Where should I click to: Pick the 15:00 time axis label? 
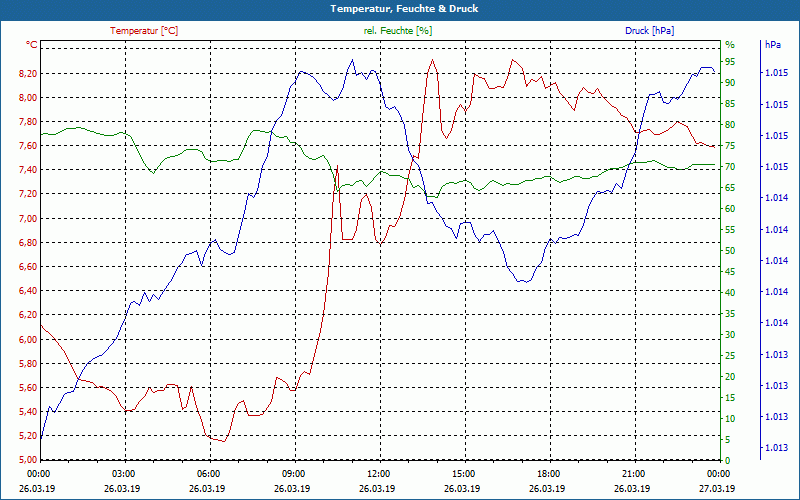click(462, 474)
